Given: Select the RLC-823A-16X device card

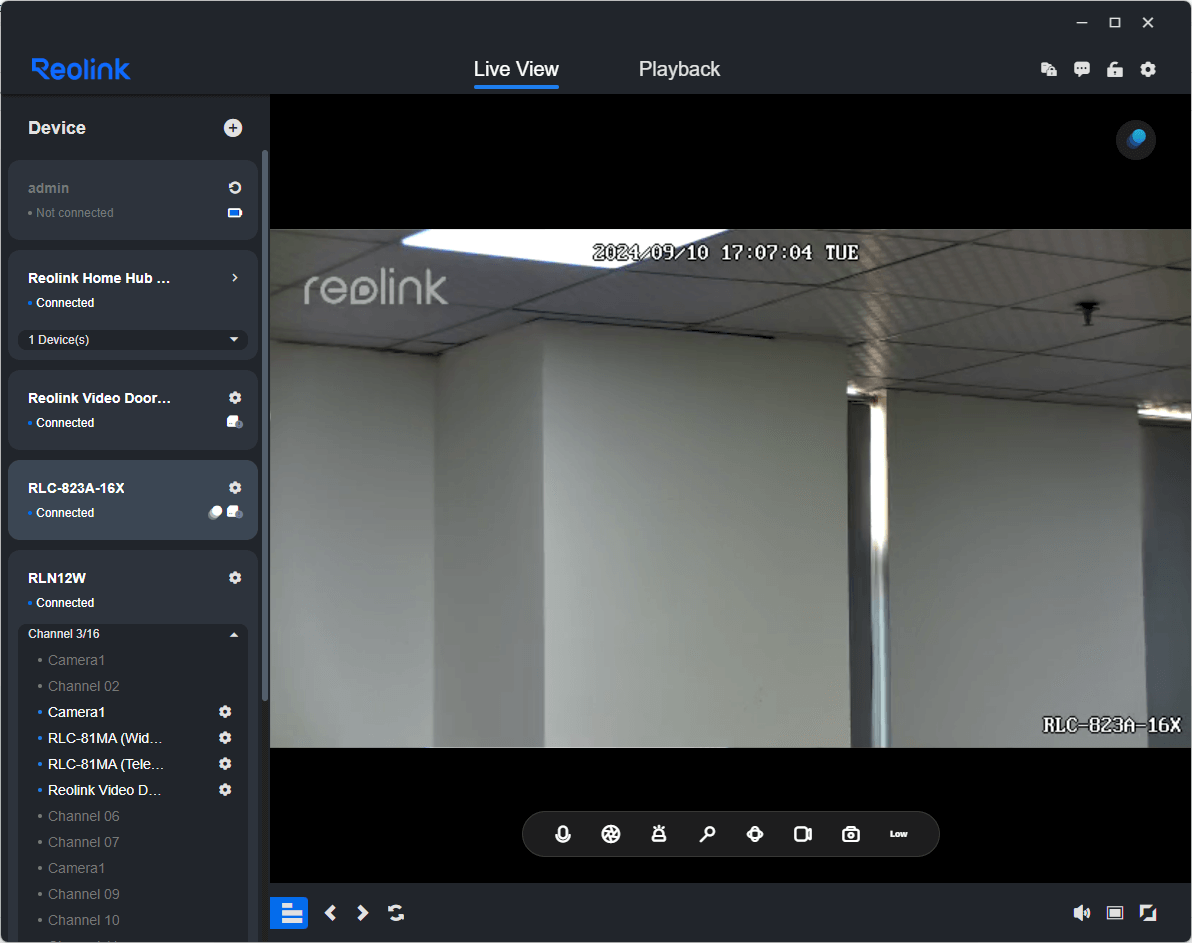Looking at the screenshot, I should 133,500.
